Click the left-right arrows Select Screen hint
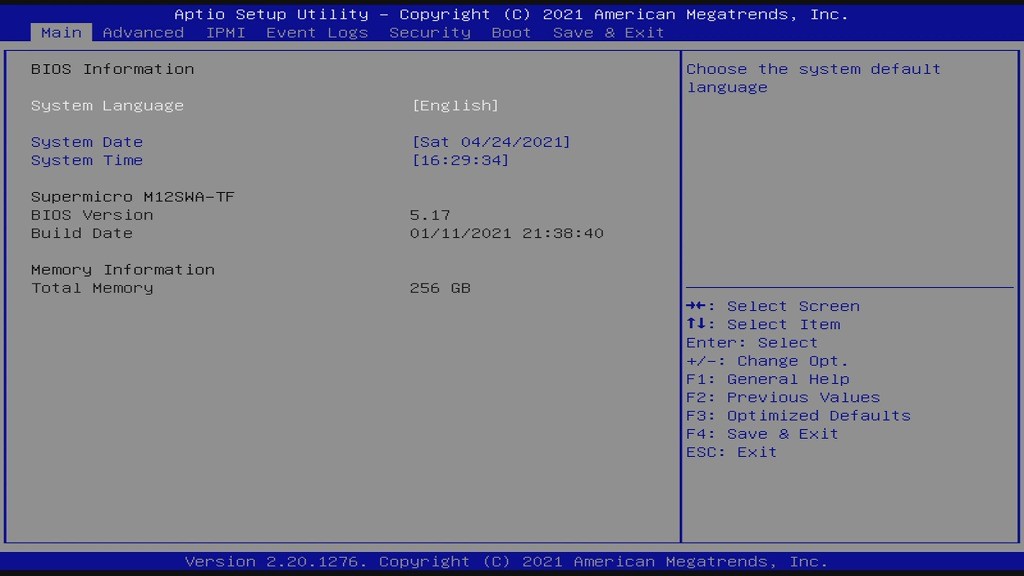 tap(772, 306)
